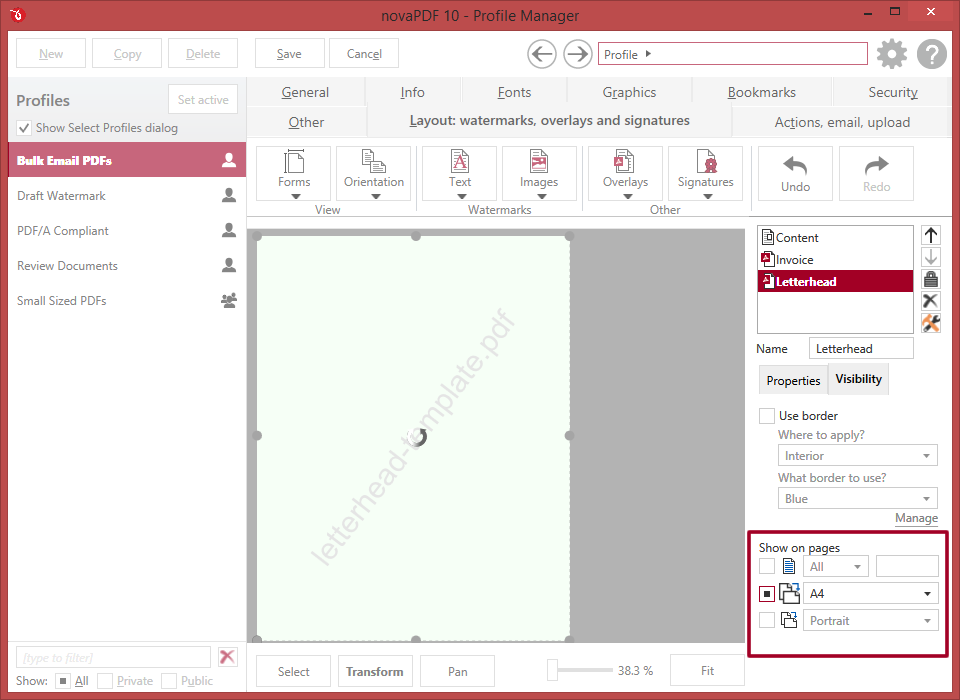Click the Fit zoom button
960x700 pixels.
click(x=707, y=671)
